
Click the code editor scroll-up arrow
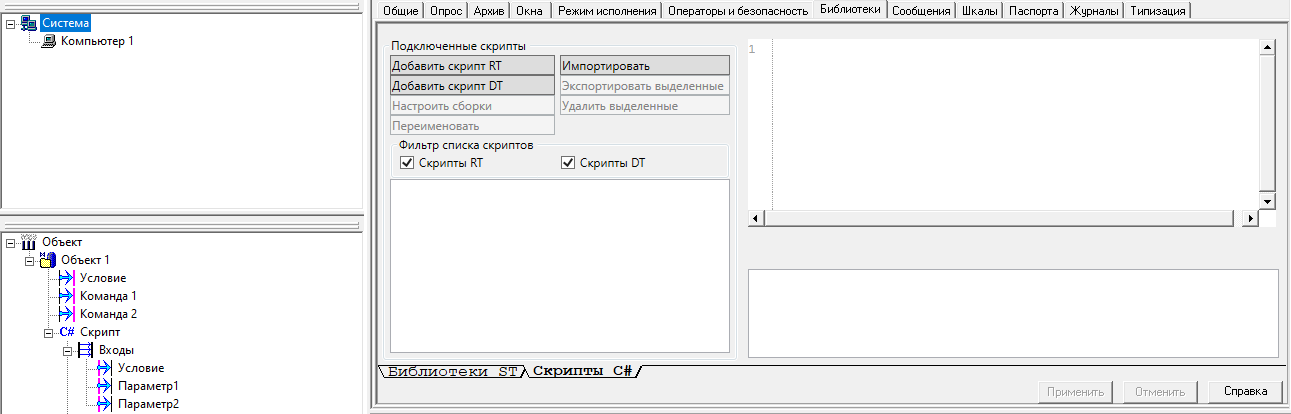(x=1267, y=47)
